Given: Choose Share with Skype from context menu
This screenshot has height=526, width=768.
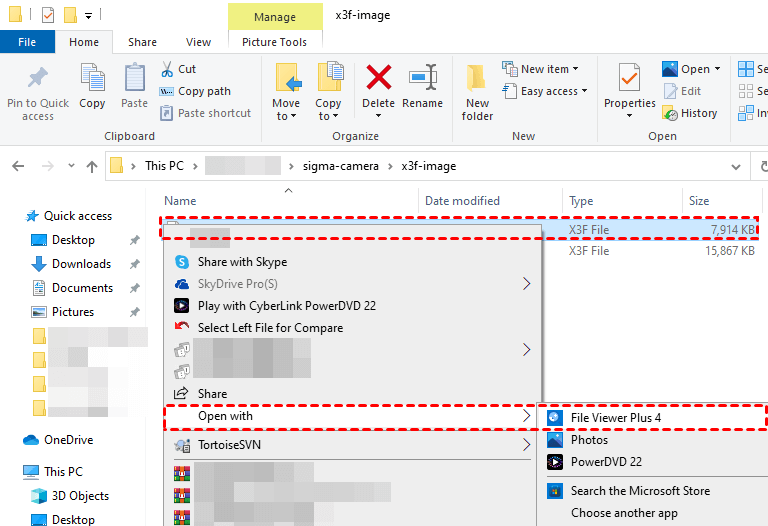Looking at the screenshot, I should [x=353, y=262].
